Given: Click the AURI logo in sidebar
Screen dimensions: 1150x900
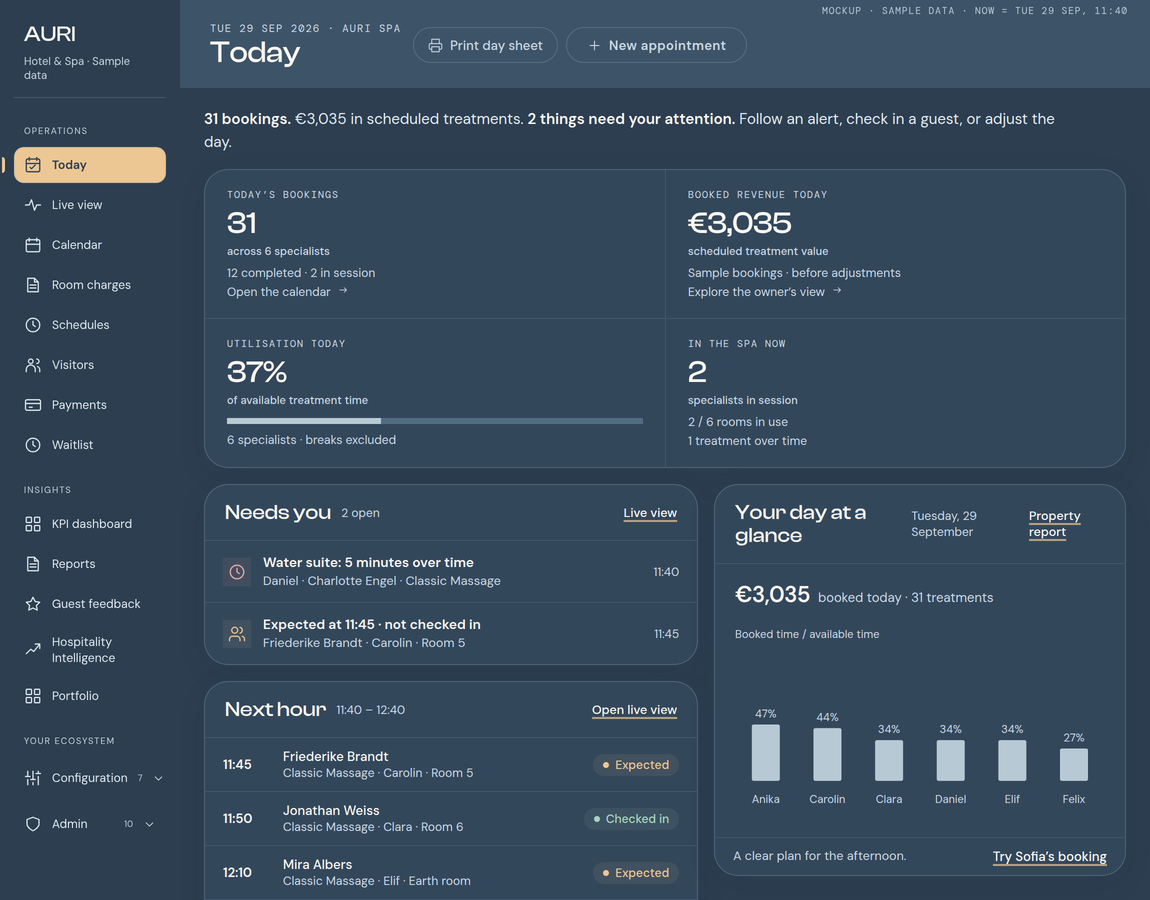Looking at the screenshot, I should point(50,34).
